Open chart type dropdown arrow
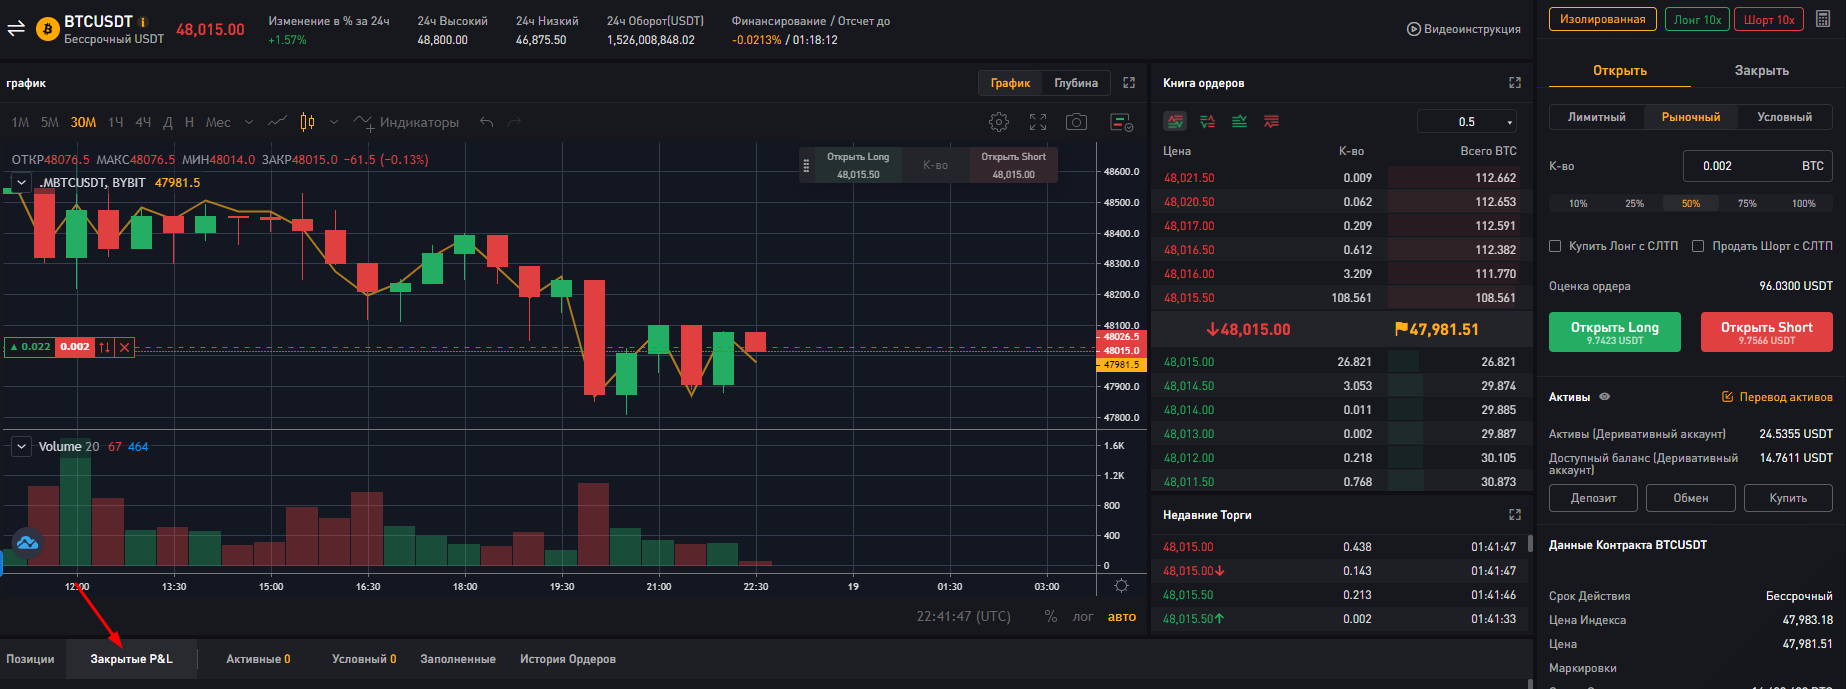This screenshot has width=1846, height=689. pos(334,122)
